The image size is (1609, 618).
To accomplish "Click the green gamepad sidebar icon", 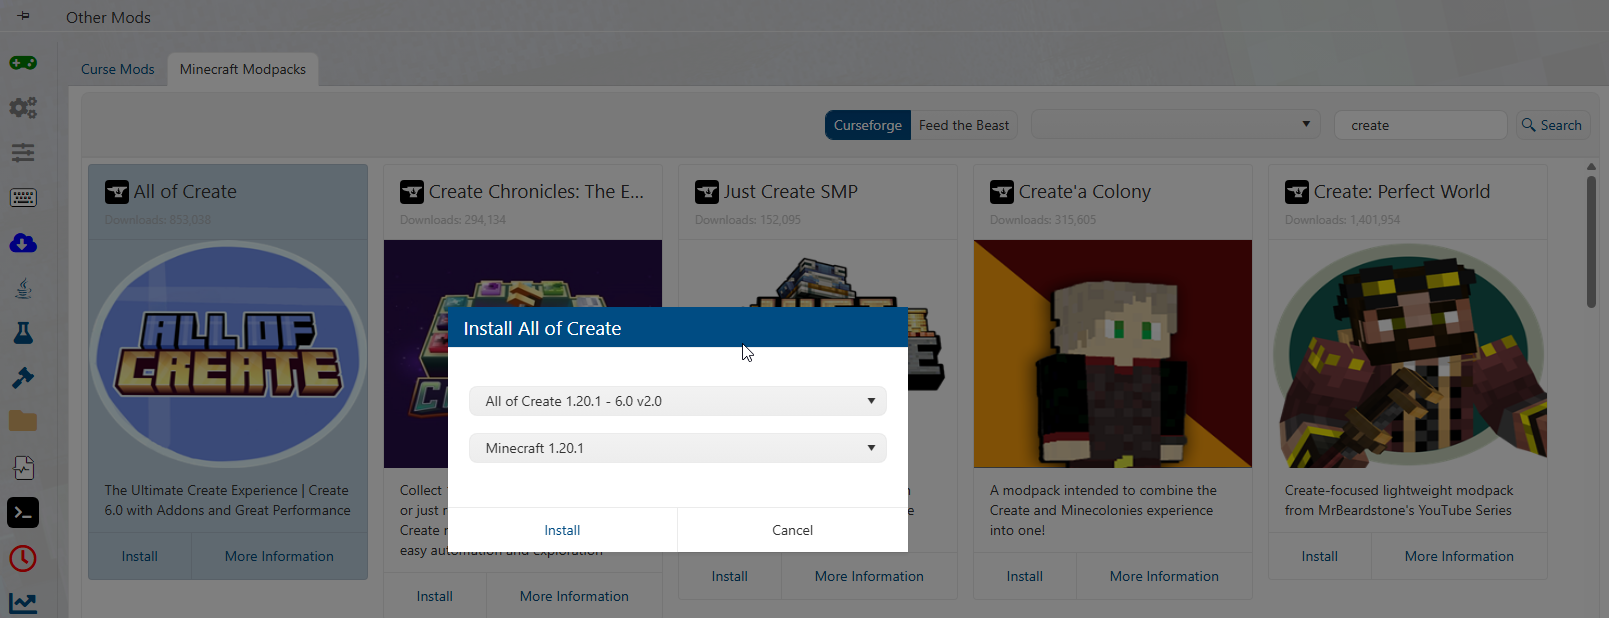I will coord(23,63).
